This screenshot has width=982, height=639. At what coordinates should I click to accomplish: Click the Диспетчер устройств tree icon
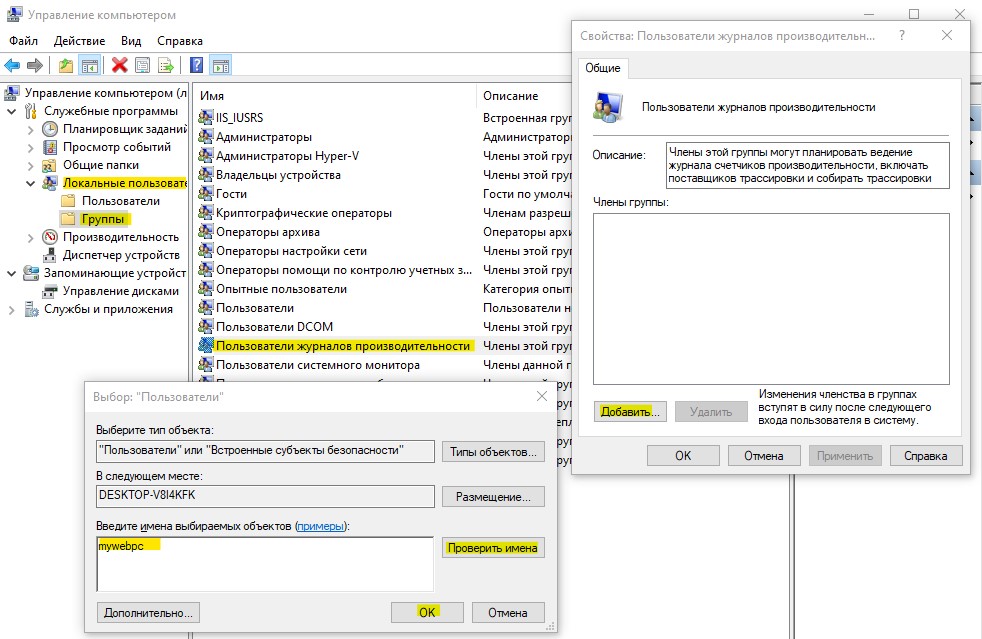(50, 255)
